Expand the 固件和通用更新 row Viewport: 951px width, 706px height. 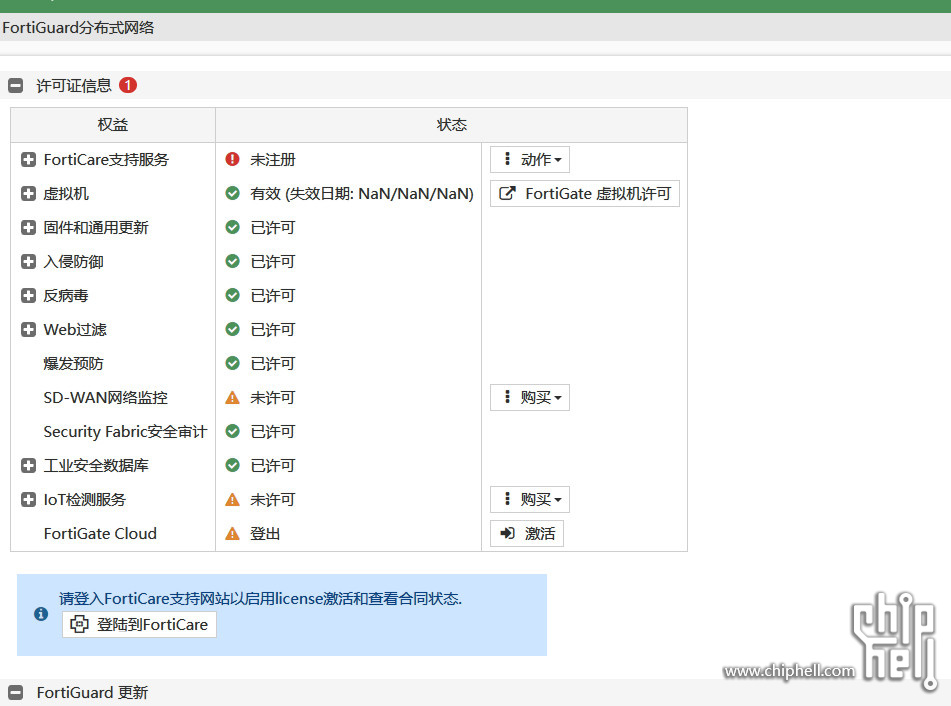point(28,227)
